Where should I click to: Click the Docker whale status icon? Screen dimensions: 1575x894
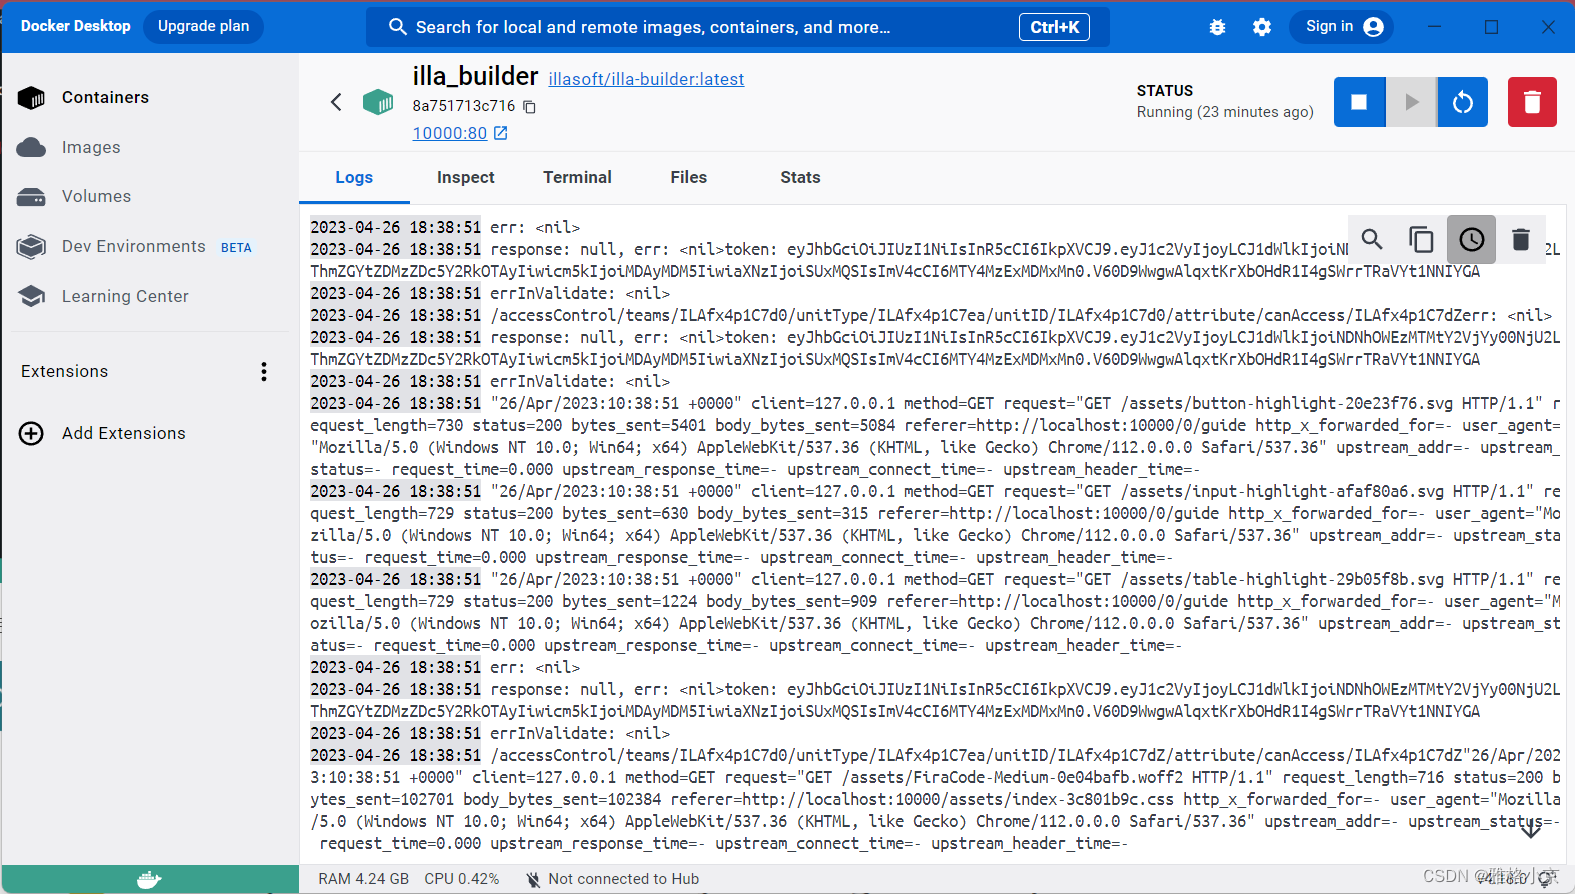[149, 880]
